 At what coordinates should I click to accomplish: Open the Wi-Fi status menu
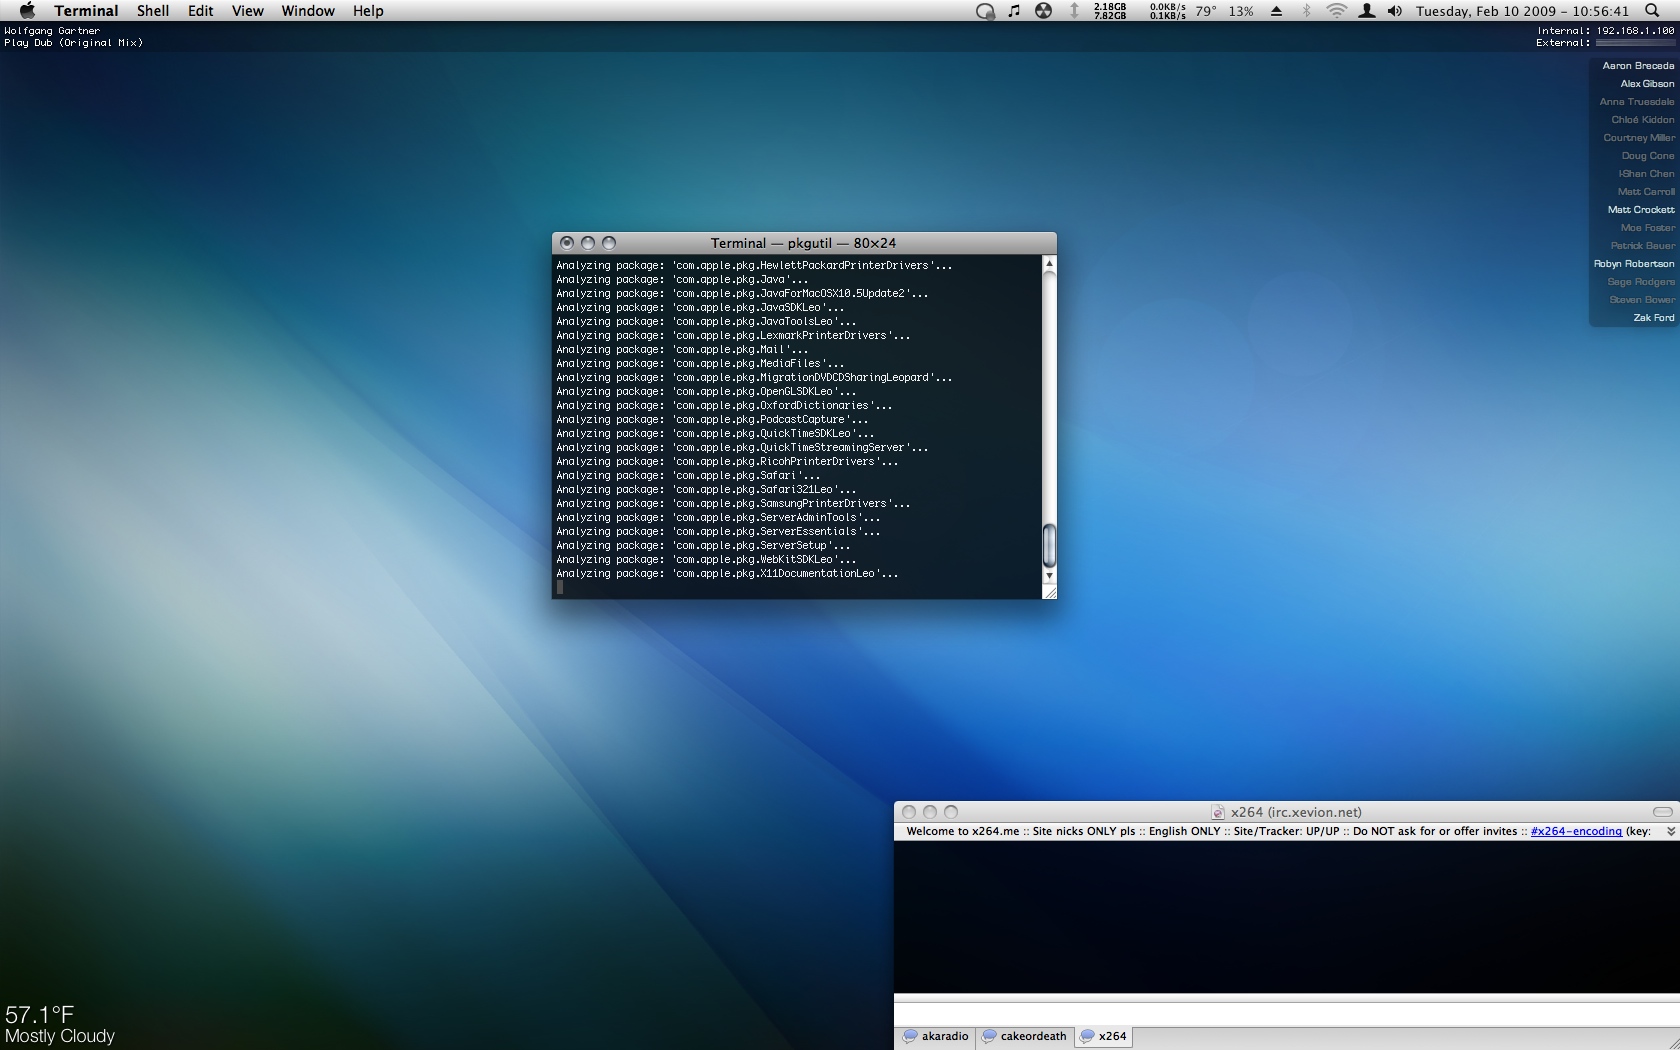tap(1336, 11)
